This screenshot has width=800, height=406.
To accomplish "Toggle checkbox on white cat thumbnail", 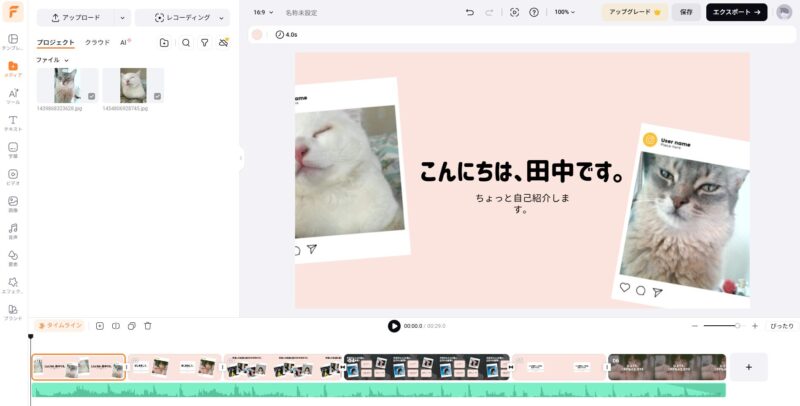I will pyautogui.click(x=156, y=96).
